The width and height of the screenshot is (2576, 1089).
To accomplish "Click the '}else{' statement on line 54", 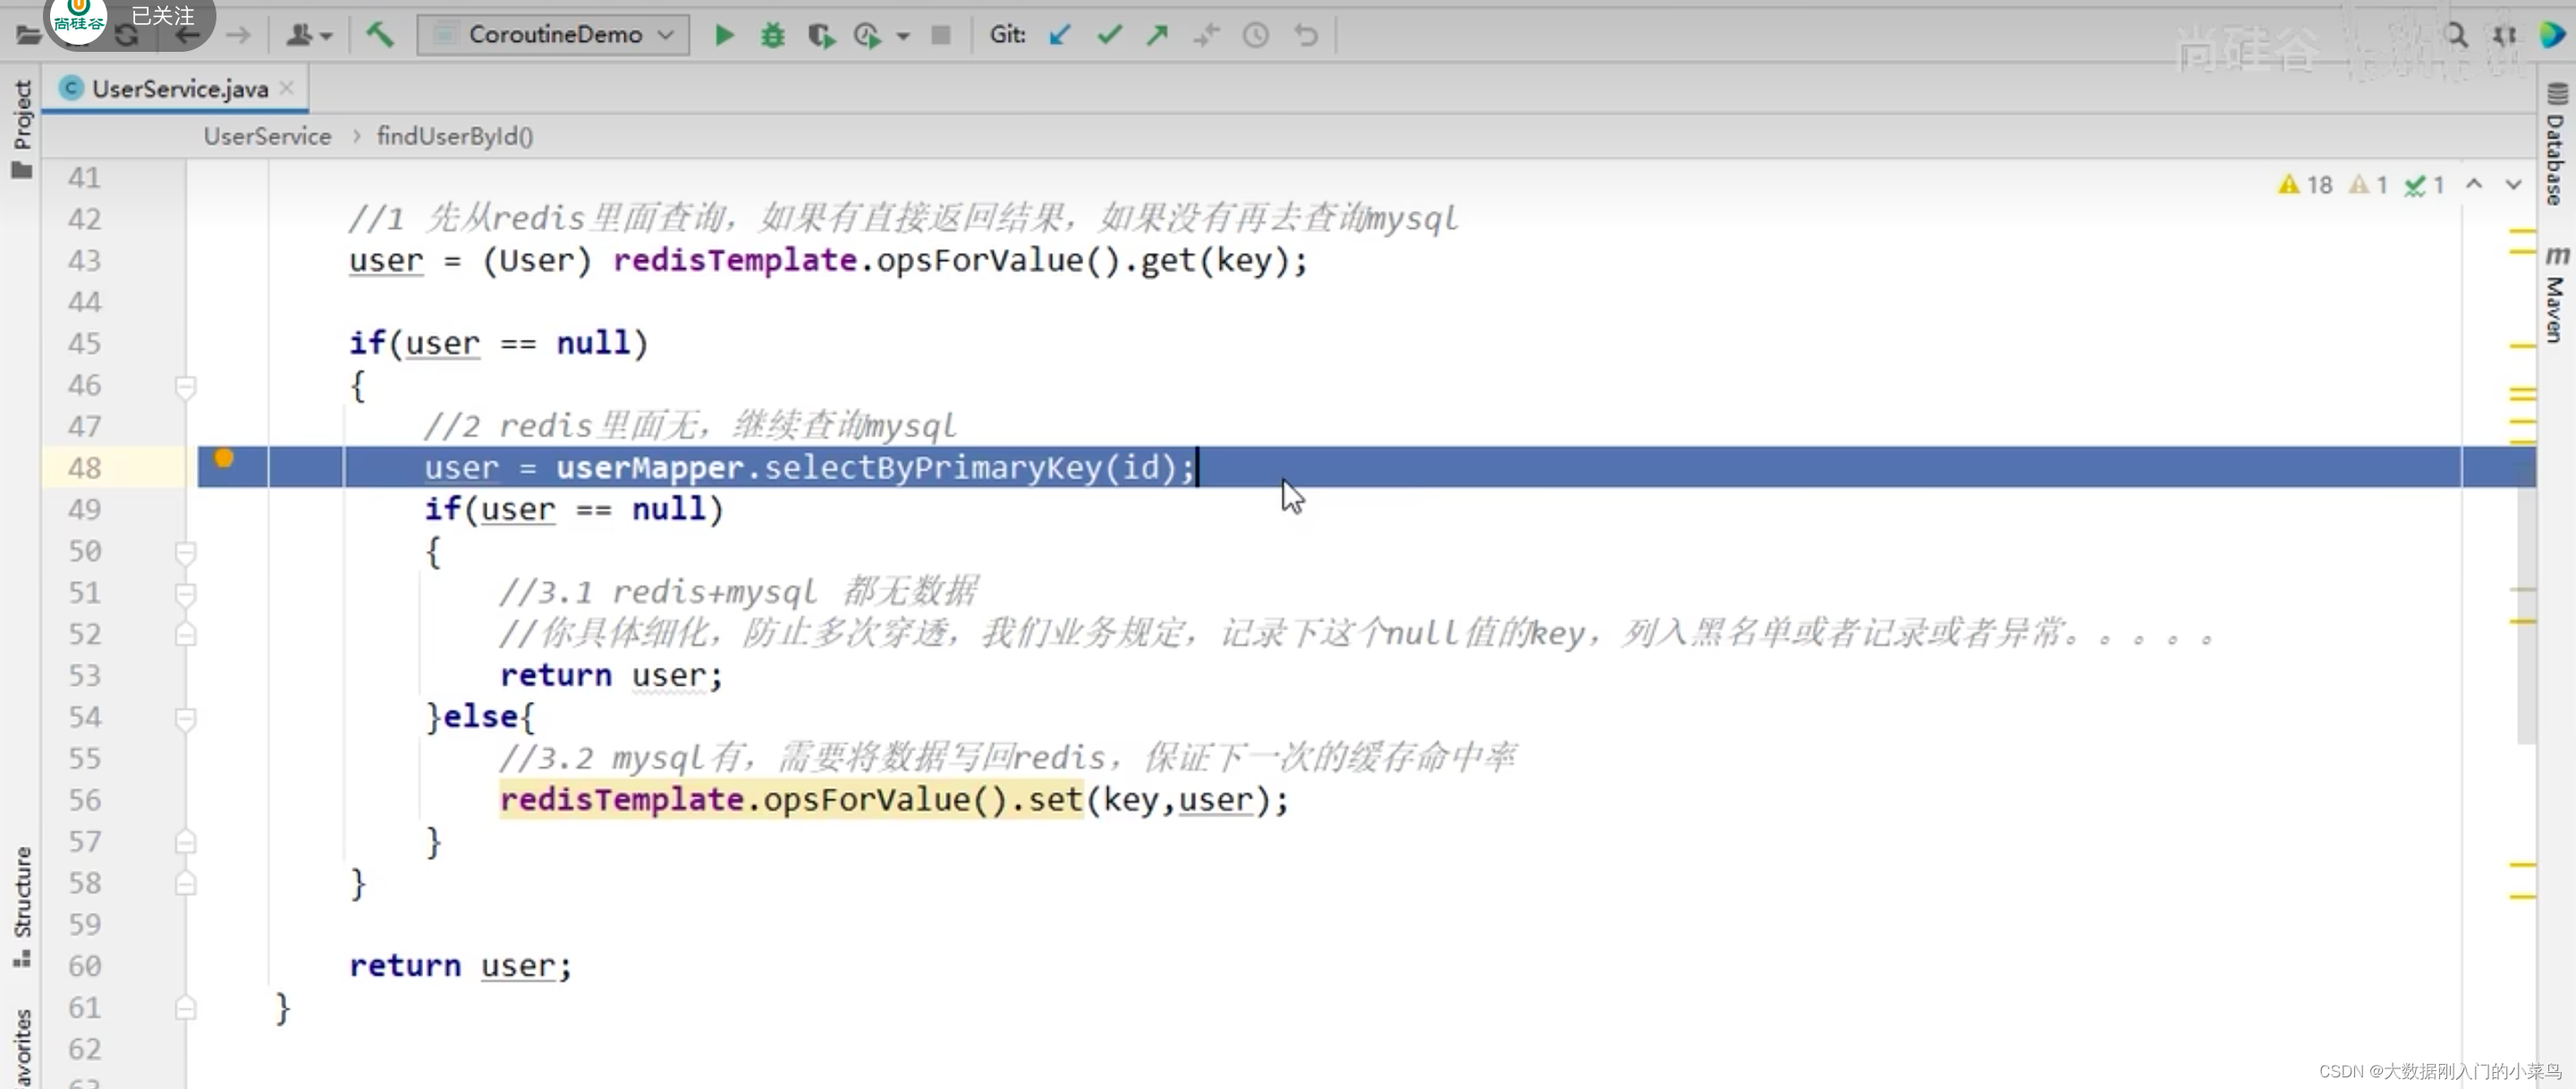I will pyautogui.click(x=480, y=717).
